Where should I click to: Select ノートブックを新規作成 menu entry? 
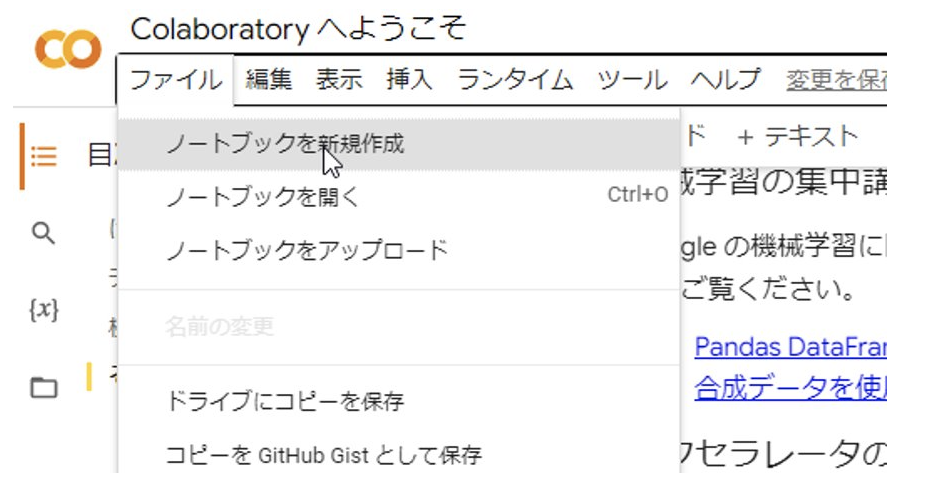(285, 144)
